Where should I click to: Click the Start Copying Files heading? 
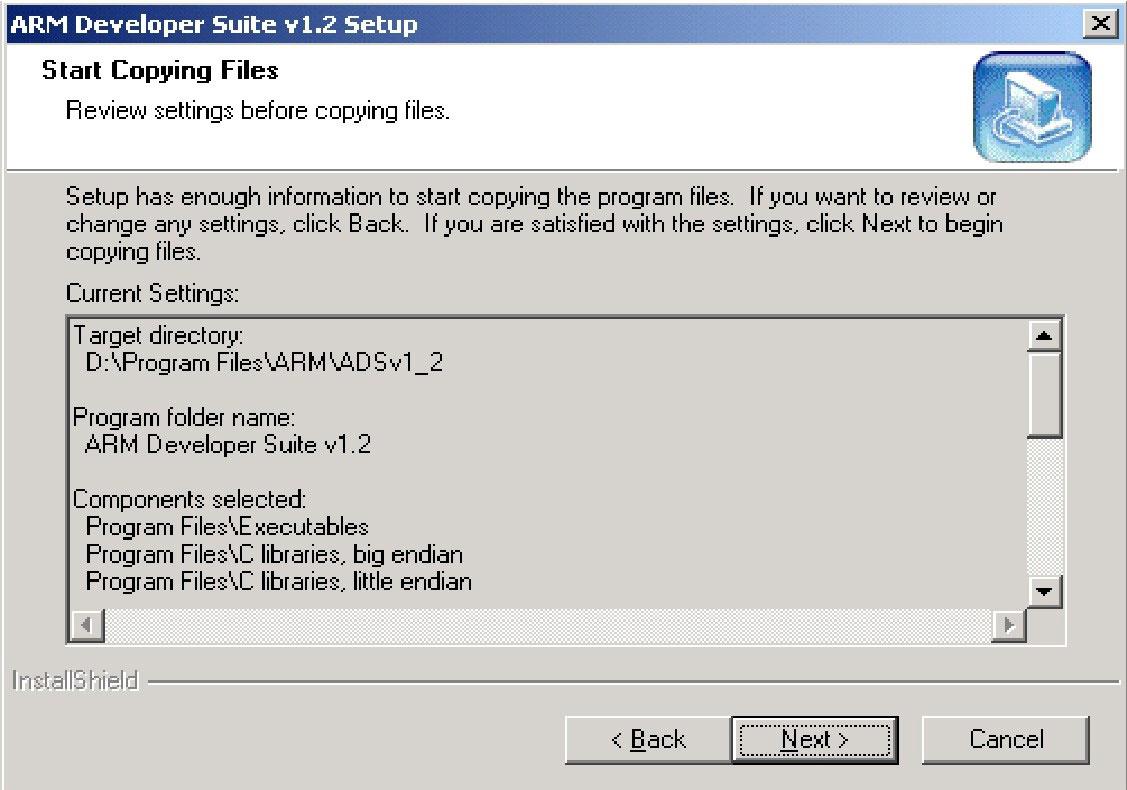tap(160, 71)
